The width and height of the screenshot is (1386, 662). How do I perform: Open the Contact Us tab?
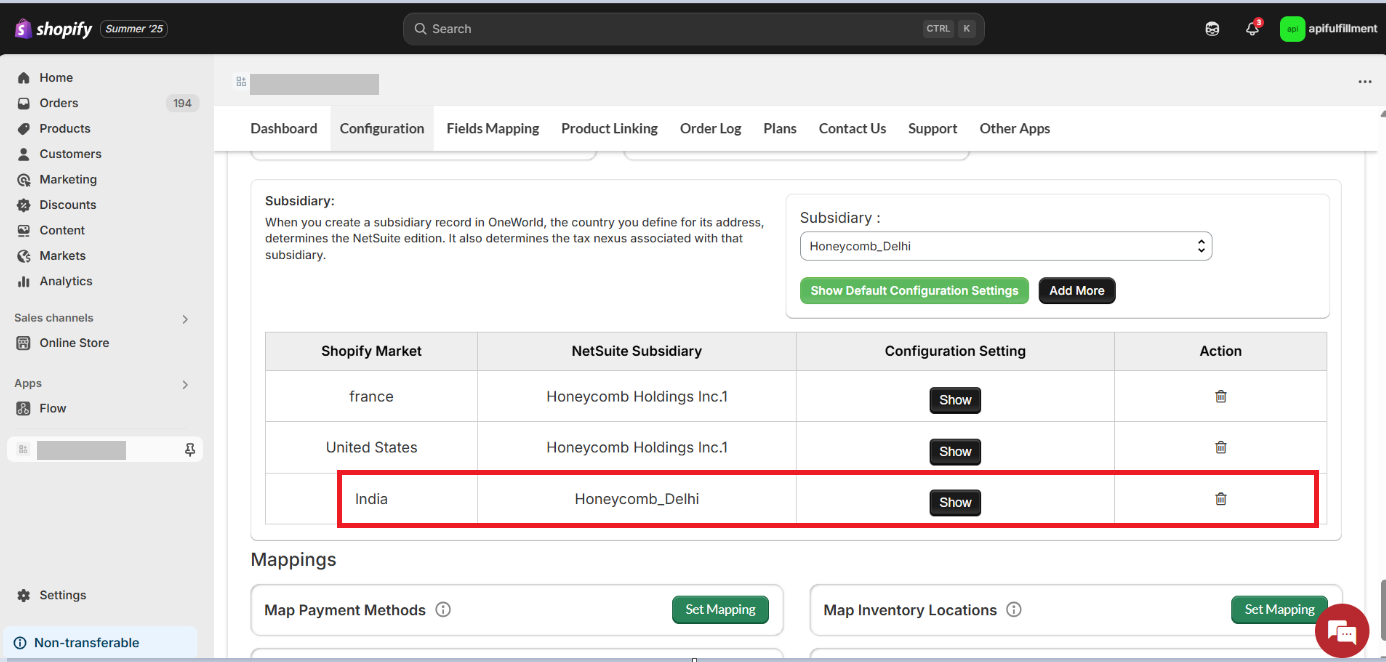852,128
